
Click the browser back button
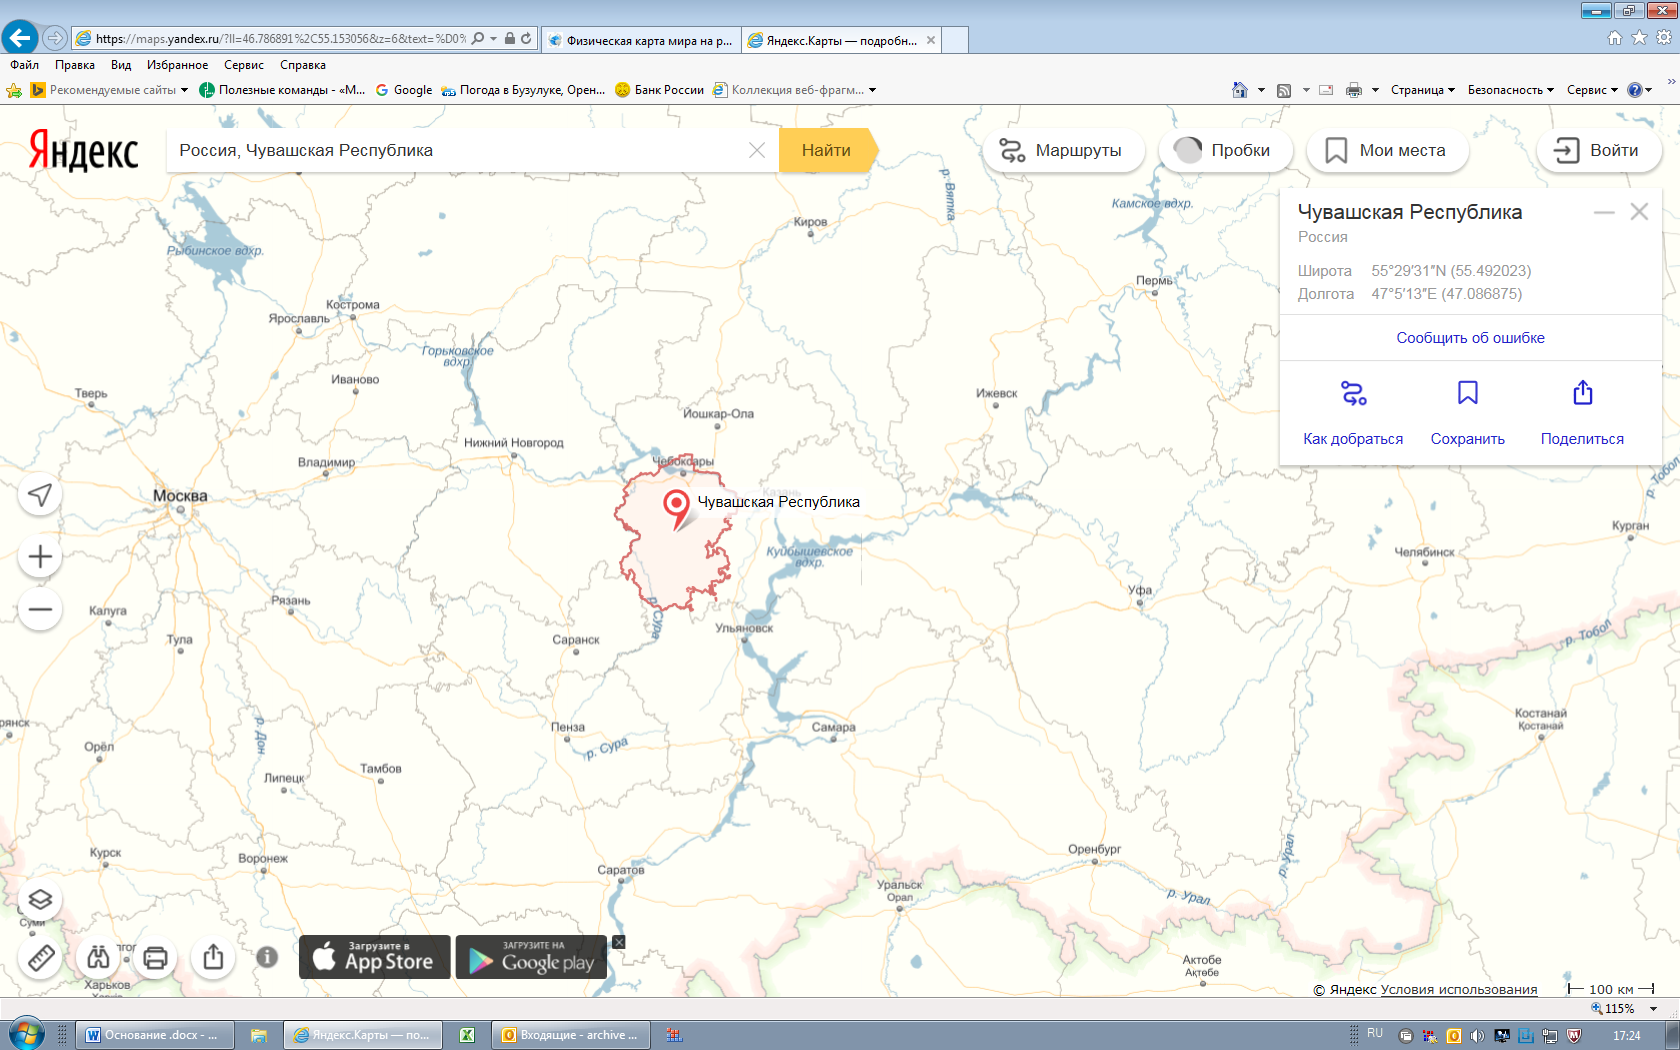(19, 38)
